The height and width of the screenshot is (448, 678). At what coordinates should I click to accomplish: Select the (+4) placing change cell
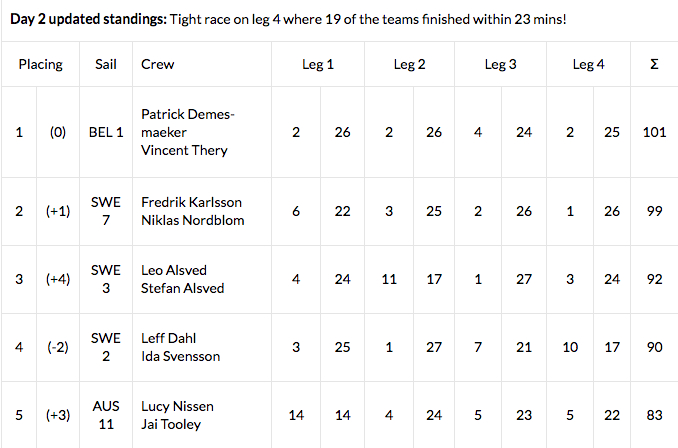coord(58,279)
